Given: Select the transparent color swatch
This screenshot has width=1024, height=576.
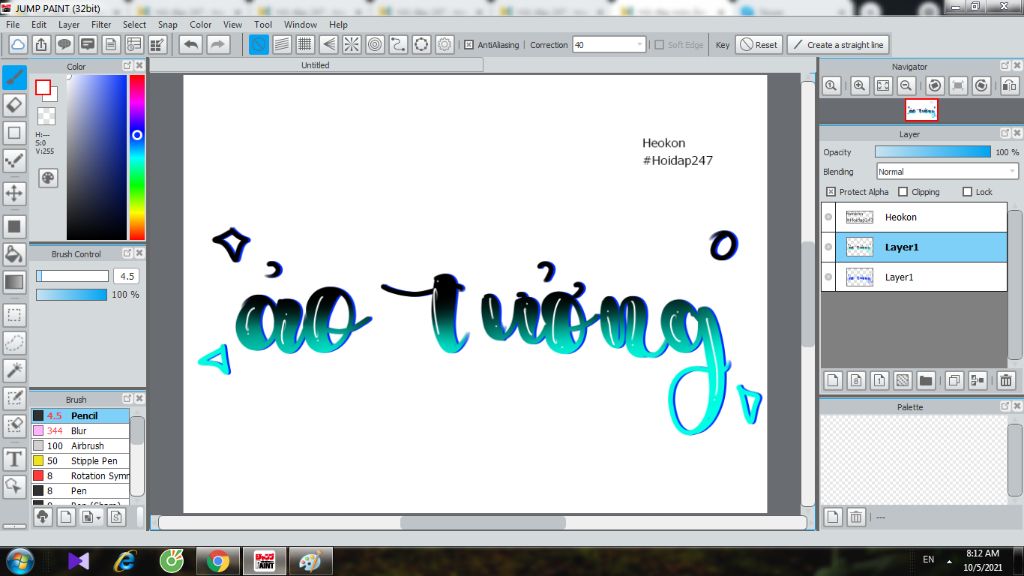Looking at the screenshot, I should coord(46,116).
